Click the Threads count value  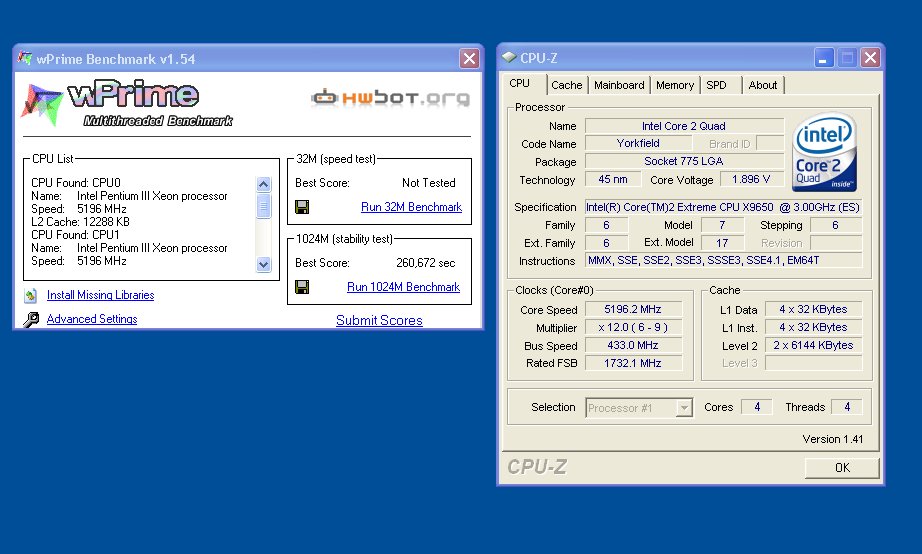[x=847, y=407]
